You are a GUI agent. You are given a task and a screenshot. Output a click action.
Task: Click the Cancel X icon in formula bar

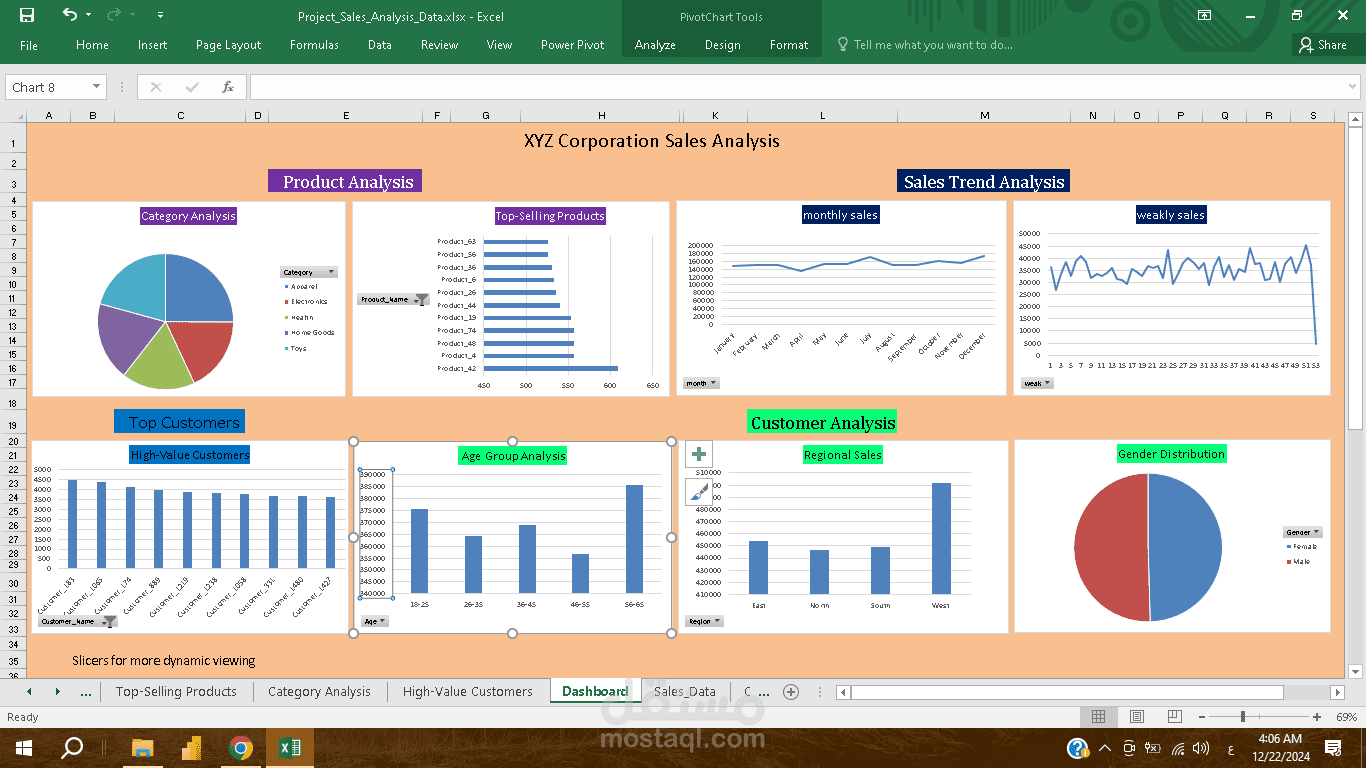(x=156, y=87)
